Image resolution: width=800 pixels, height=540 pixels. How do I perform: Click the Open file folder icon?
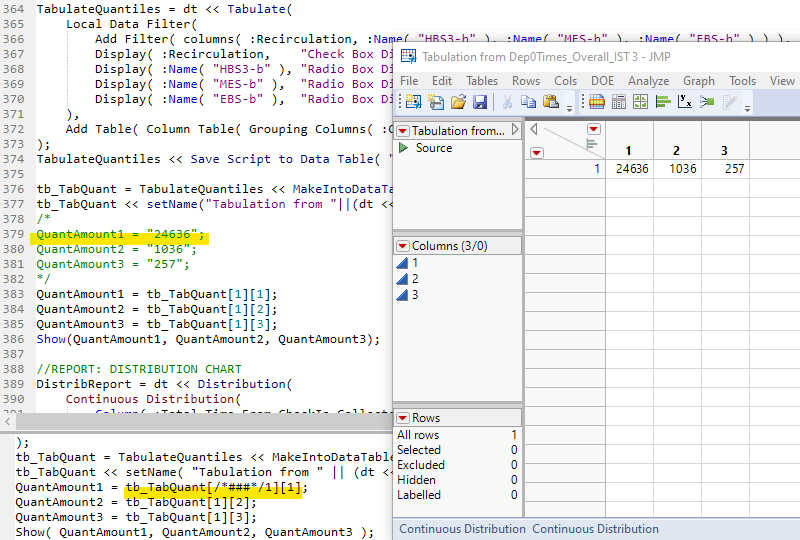point(459,102)
